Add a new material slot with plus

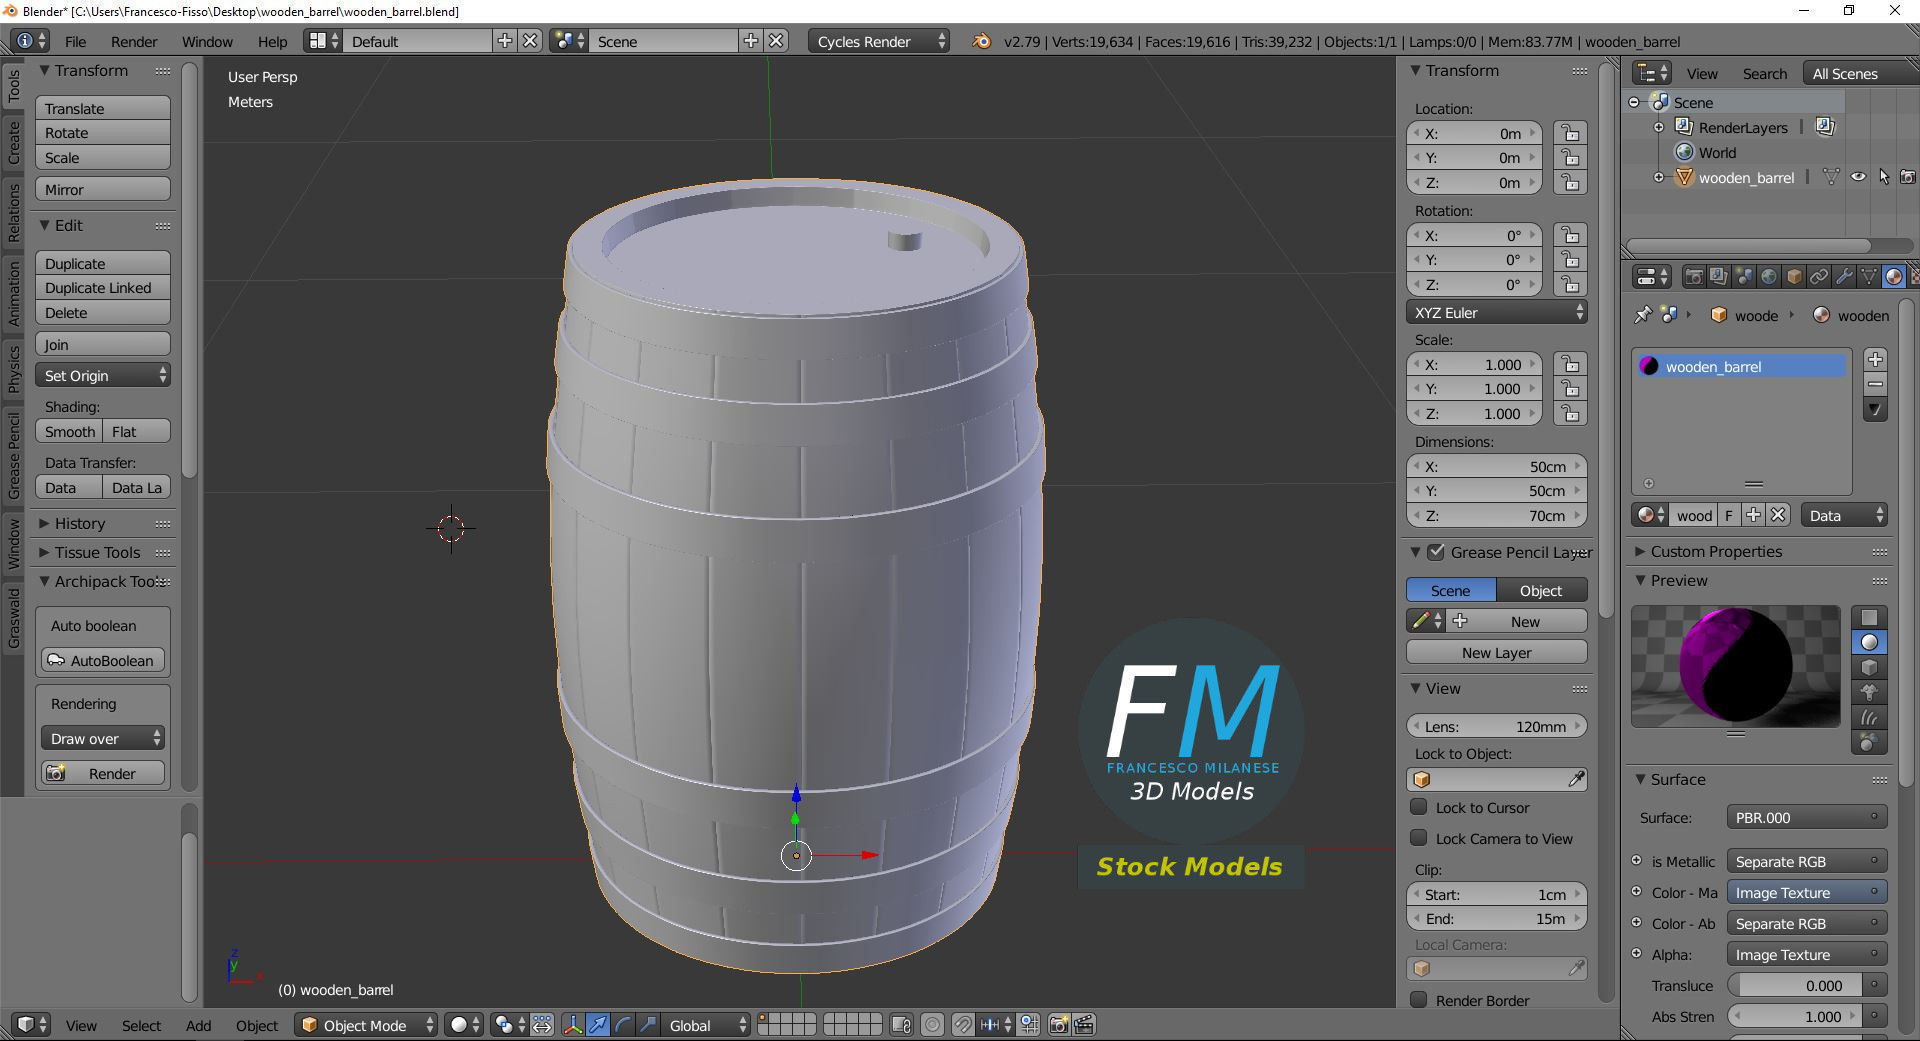click(x=1875, y=360)
